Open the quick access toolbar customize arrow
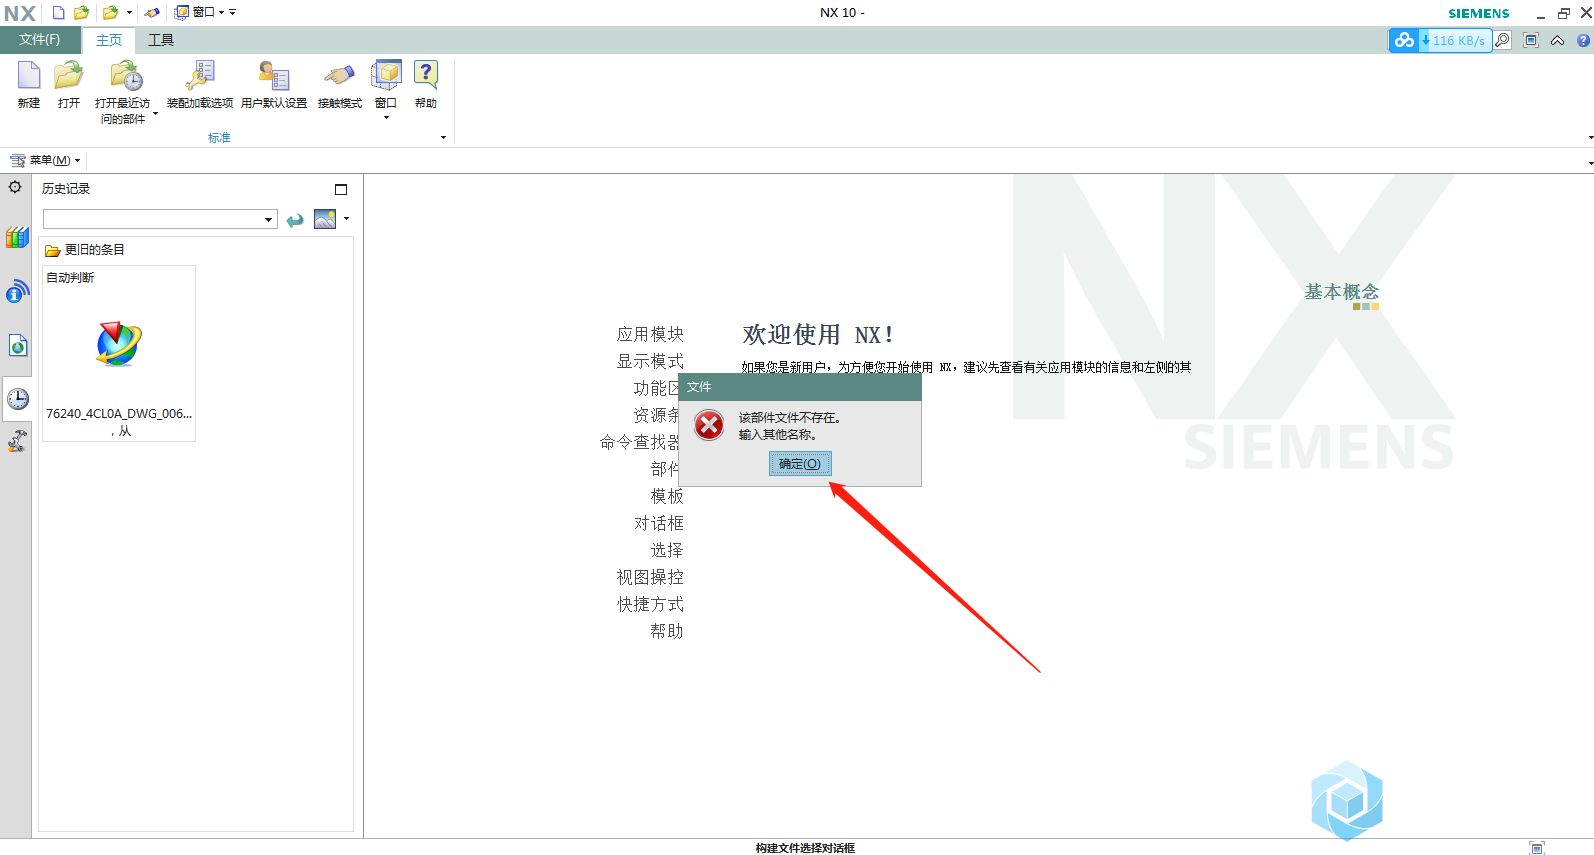1594x855 pixels. 233,13
